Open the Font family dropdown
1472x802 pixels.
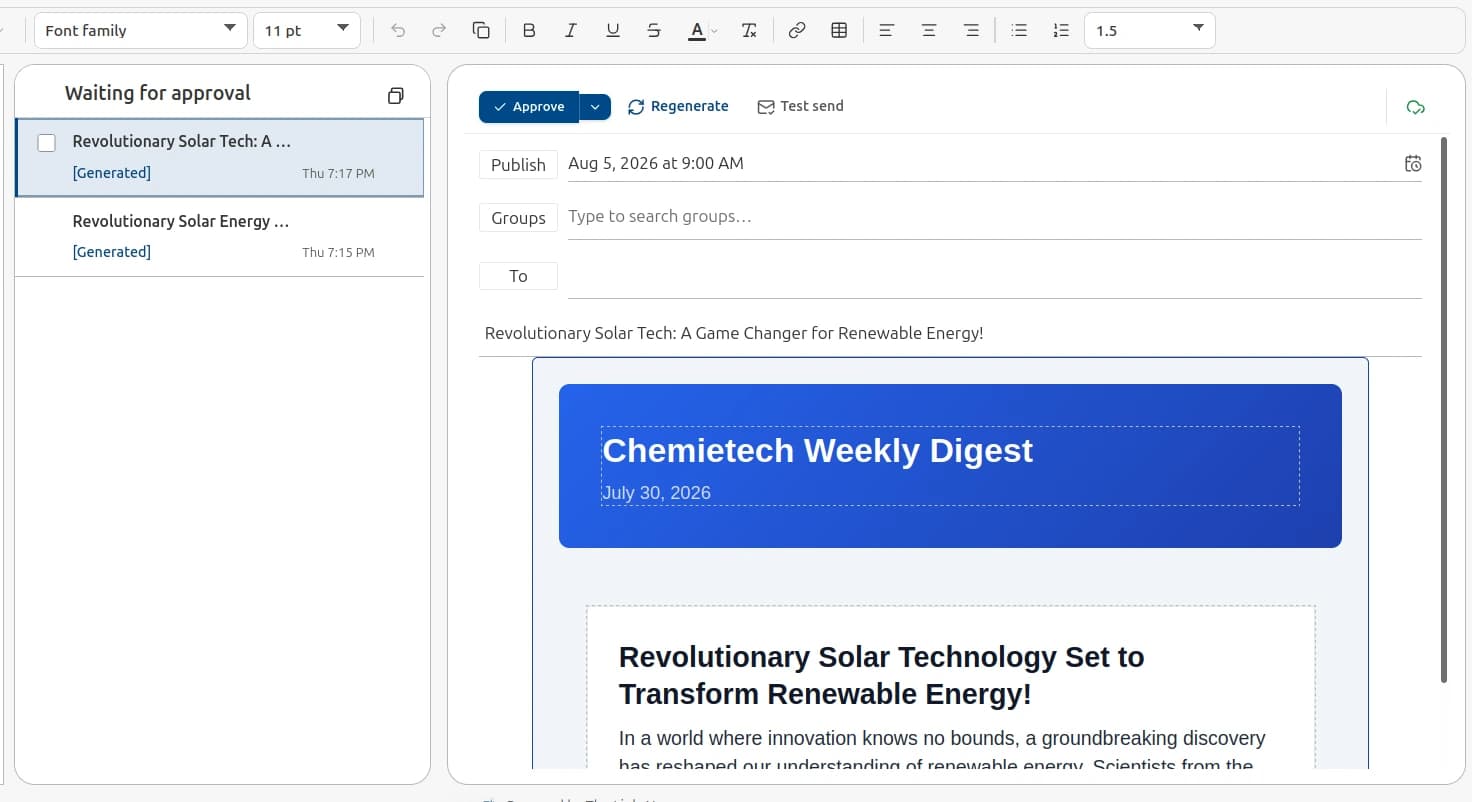click(141, 30)
